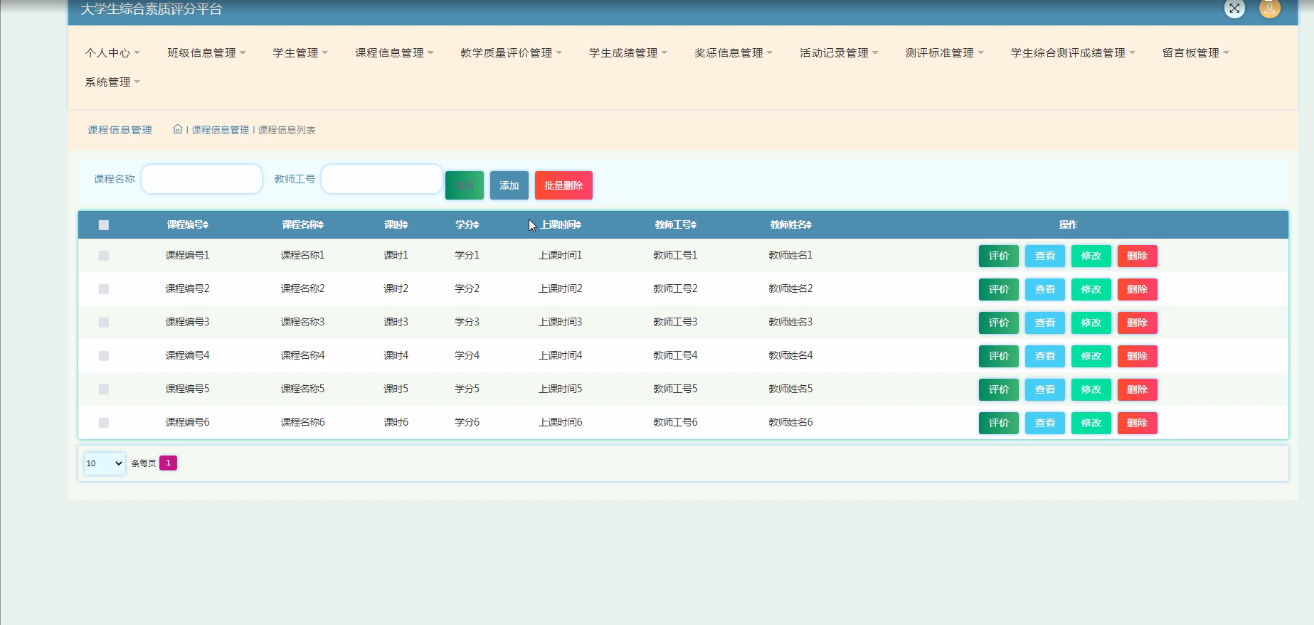Screen dimensions: 1314x625
Task: Click 评价 for 课程名称6 row
Action: click(x=999, y=423)
